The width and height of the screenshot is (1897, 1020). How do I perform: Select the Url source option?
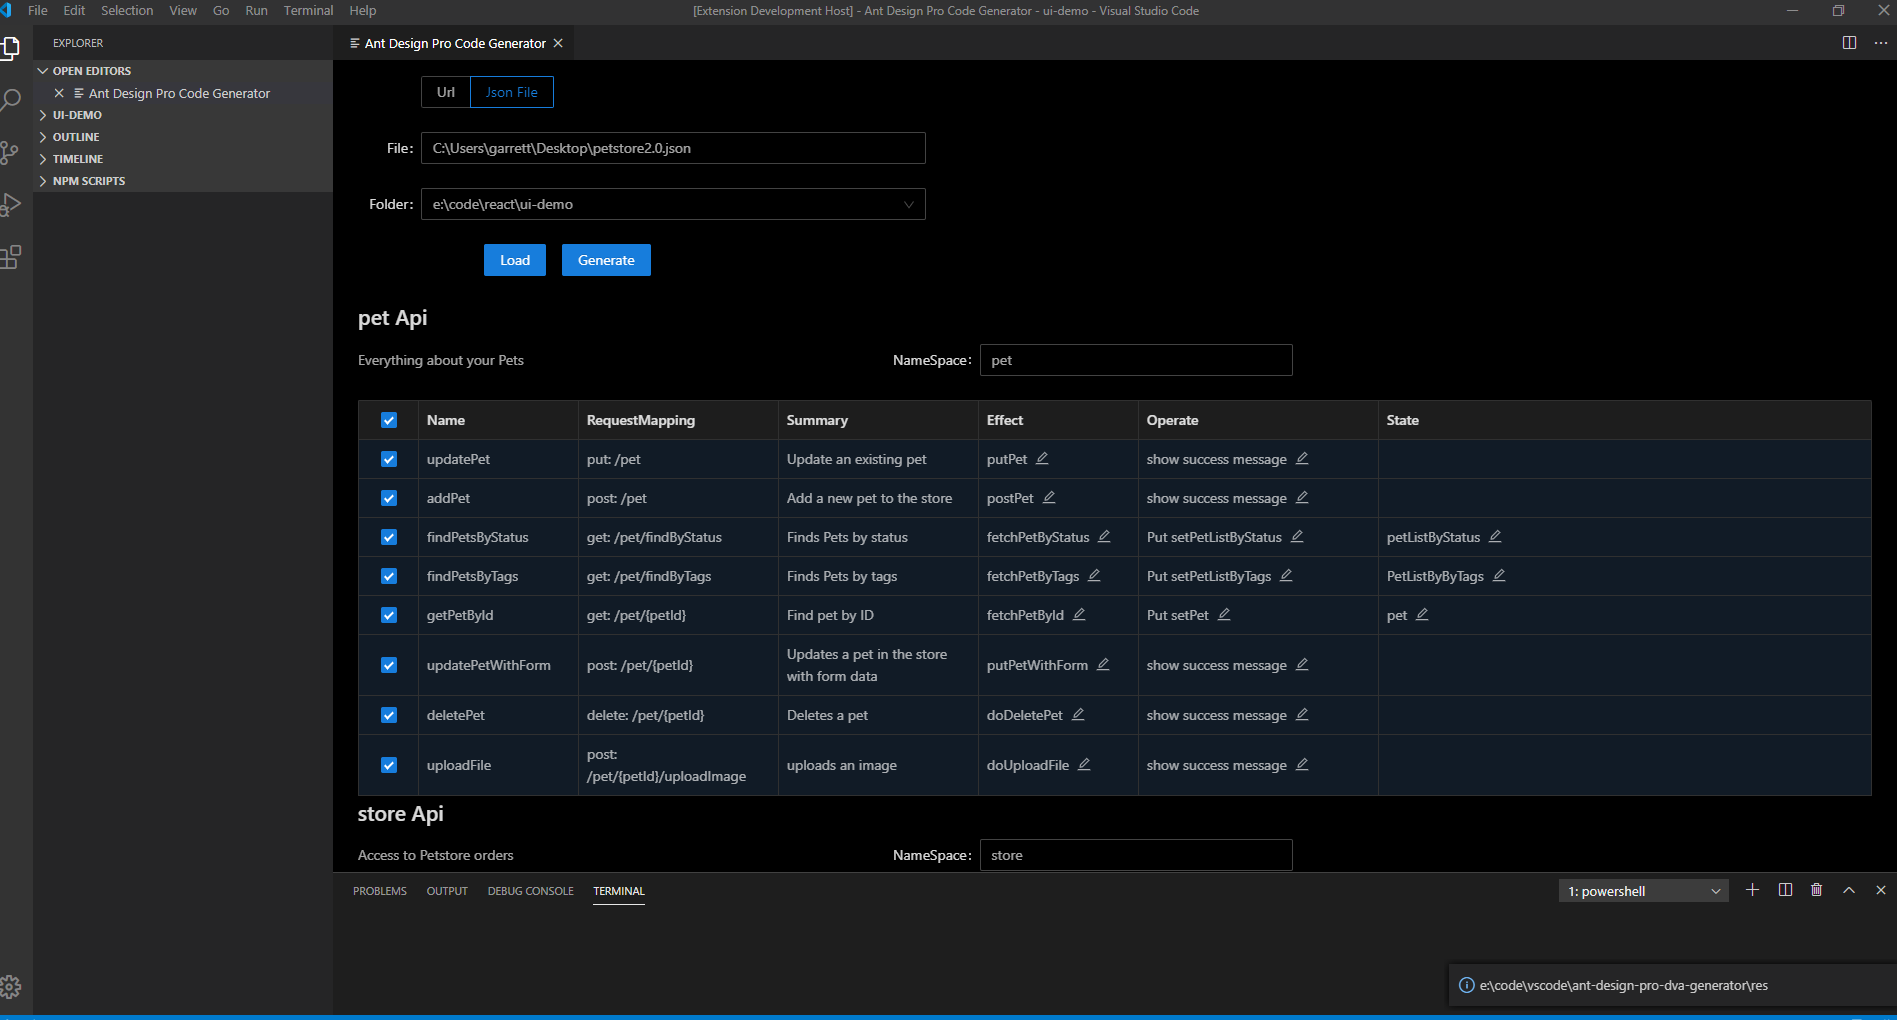446,92
